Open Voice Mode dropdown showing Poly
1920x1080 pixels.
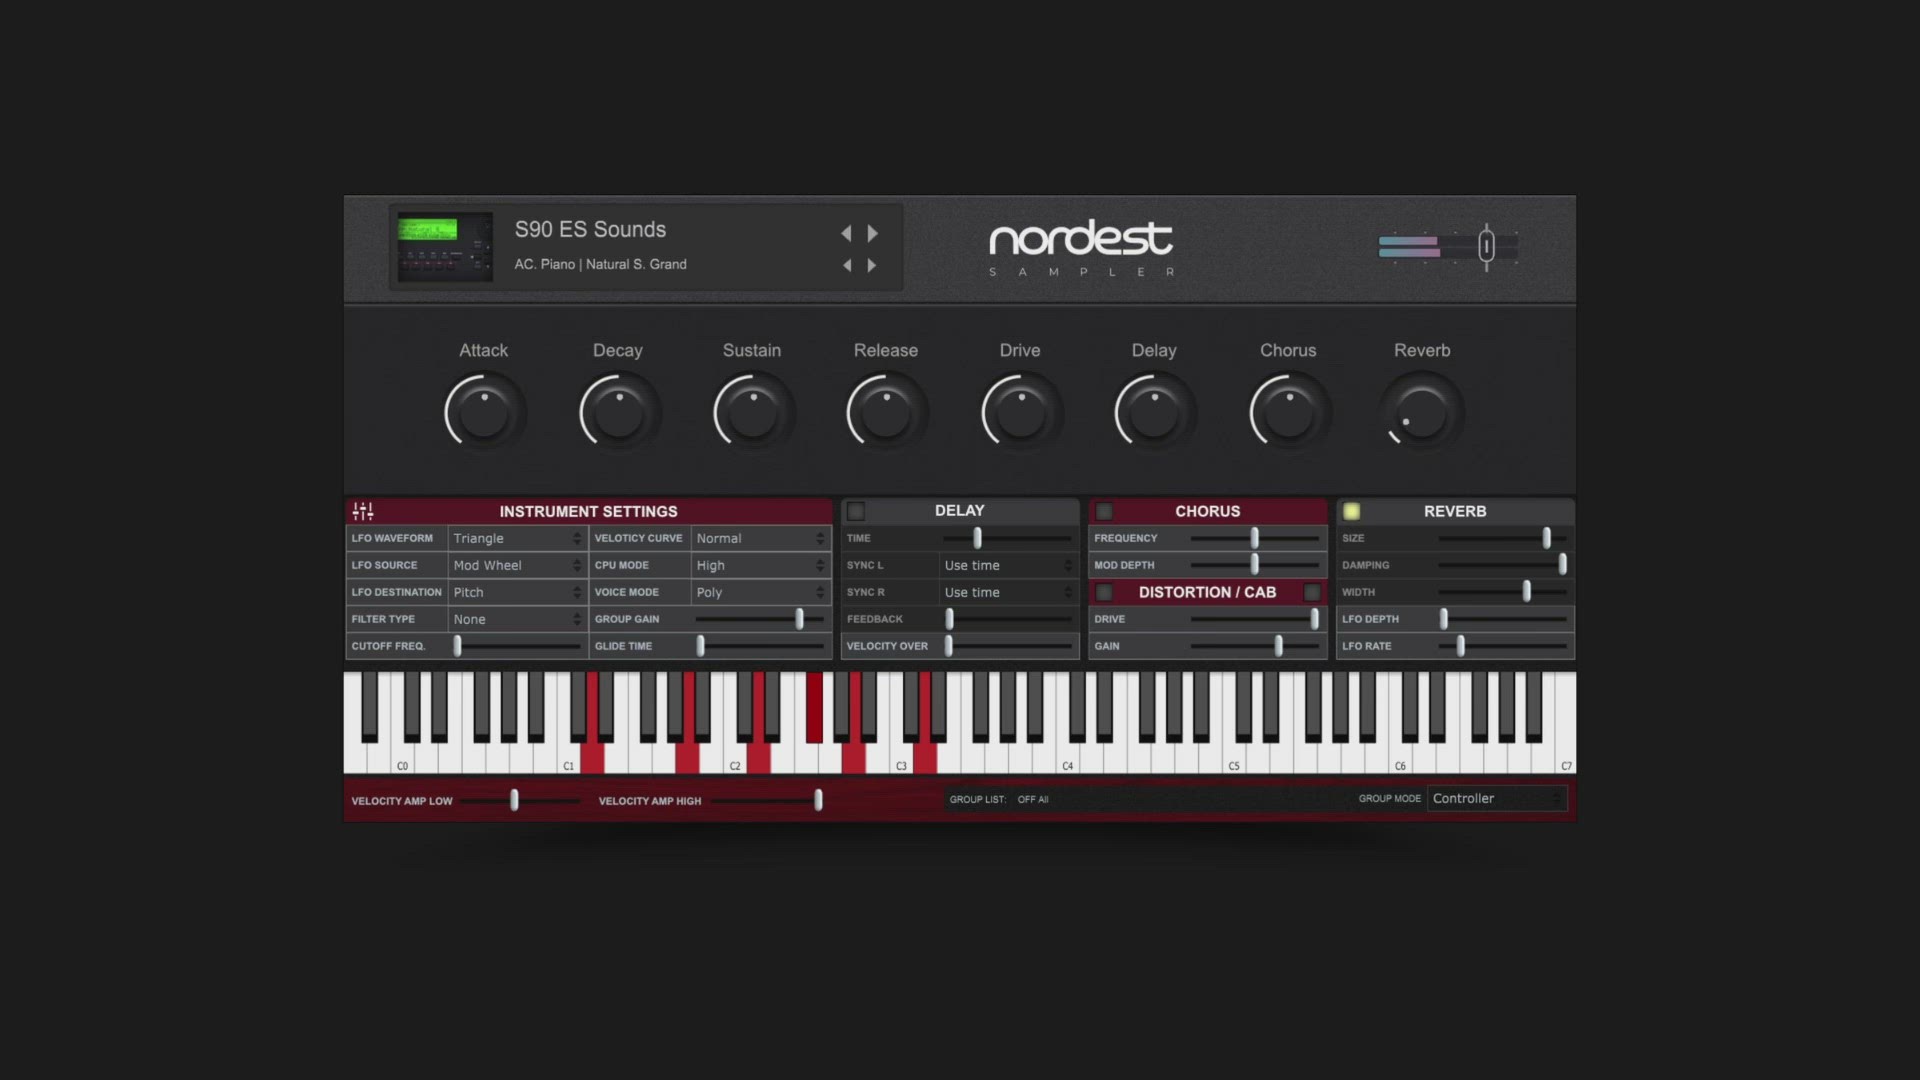[x=760, y=592]
